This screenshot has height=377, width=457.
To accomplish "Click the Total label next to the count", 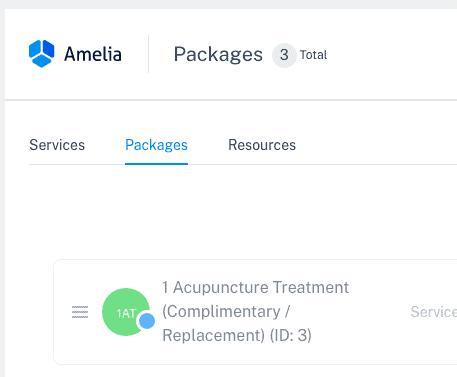I will [x=313, y=55].
